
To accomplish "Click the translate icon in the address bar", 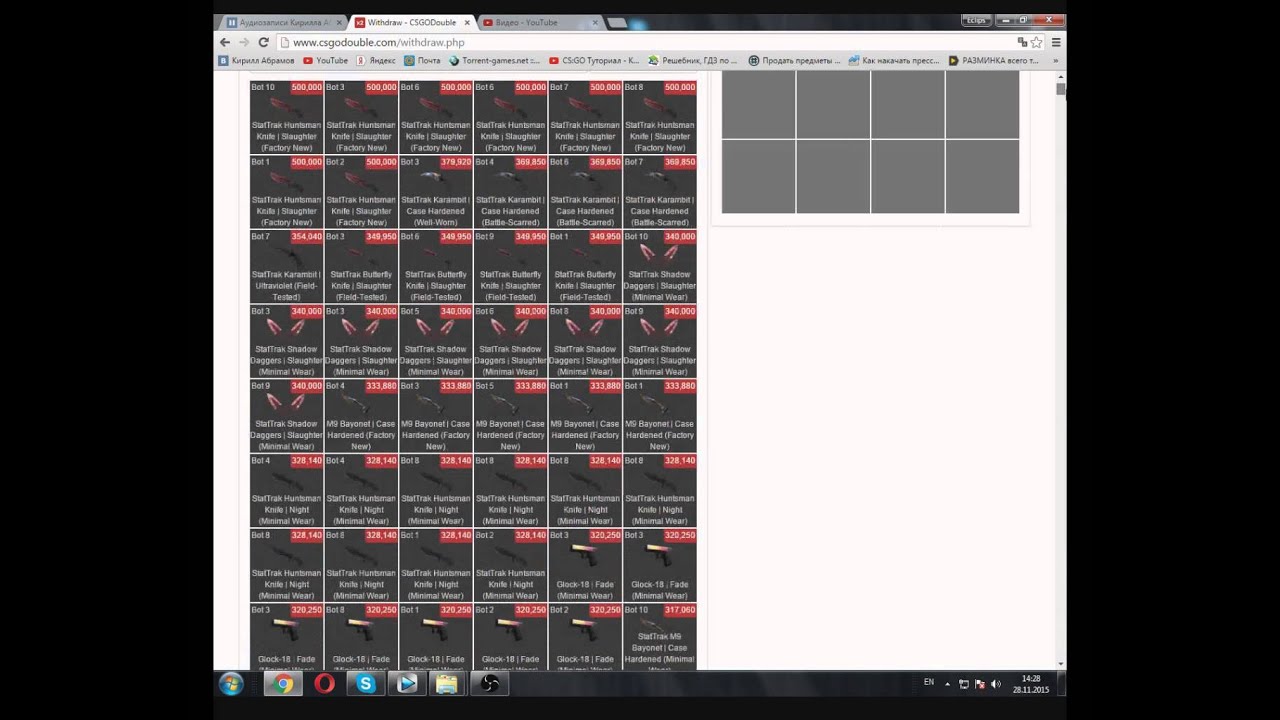I will 1022,42.
